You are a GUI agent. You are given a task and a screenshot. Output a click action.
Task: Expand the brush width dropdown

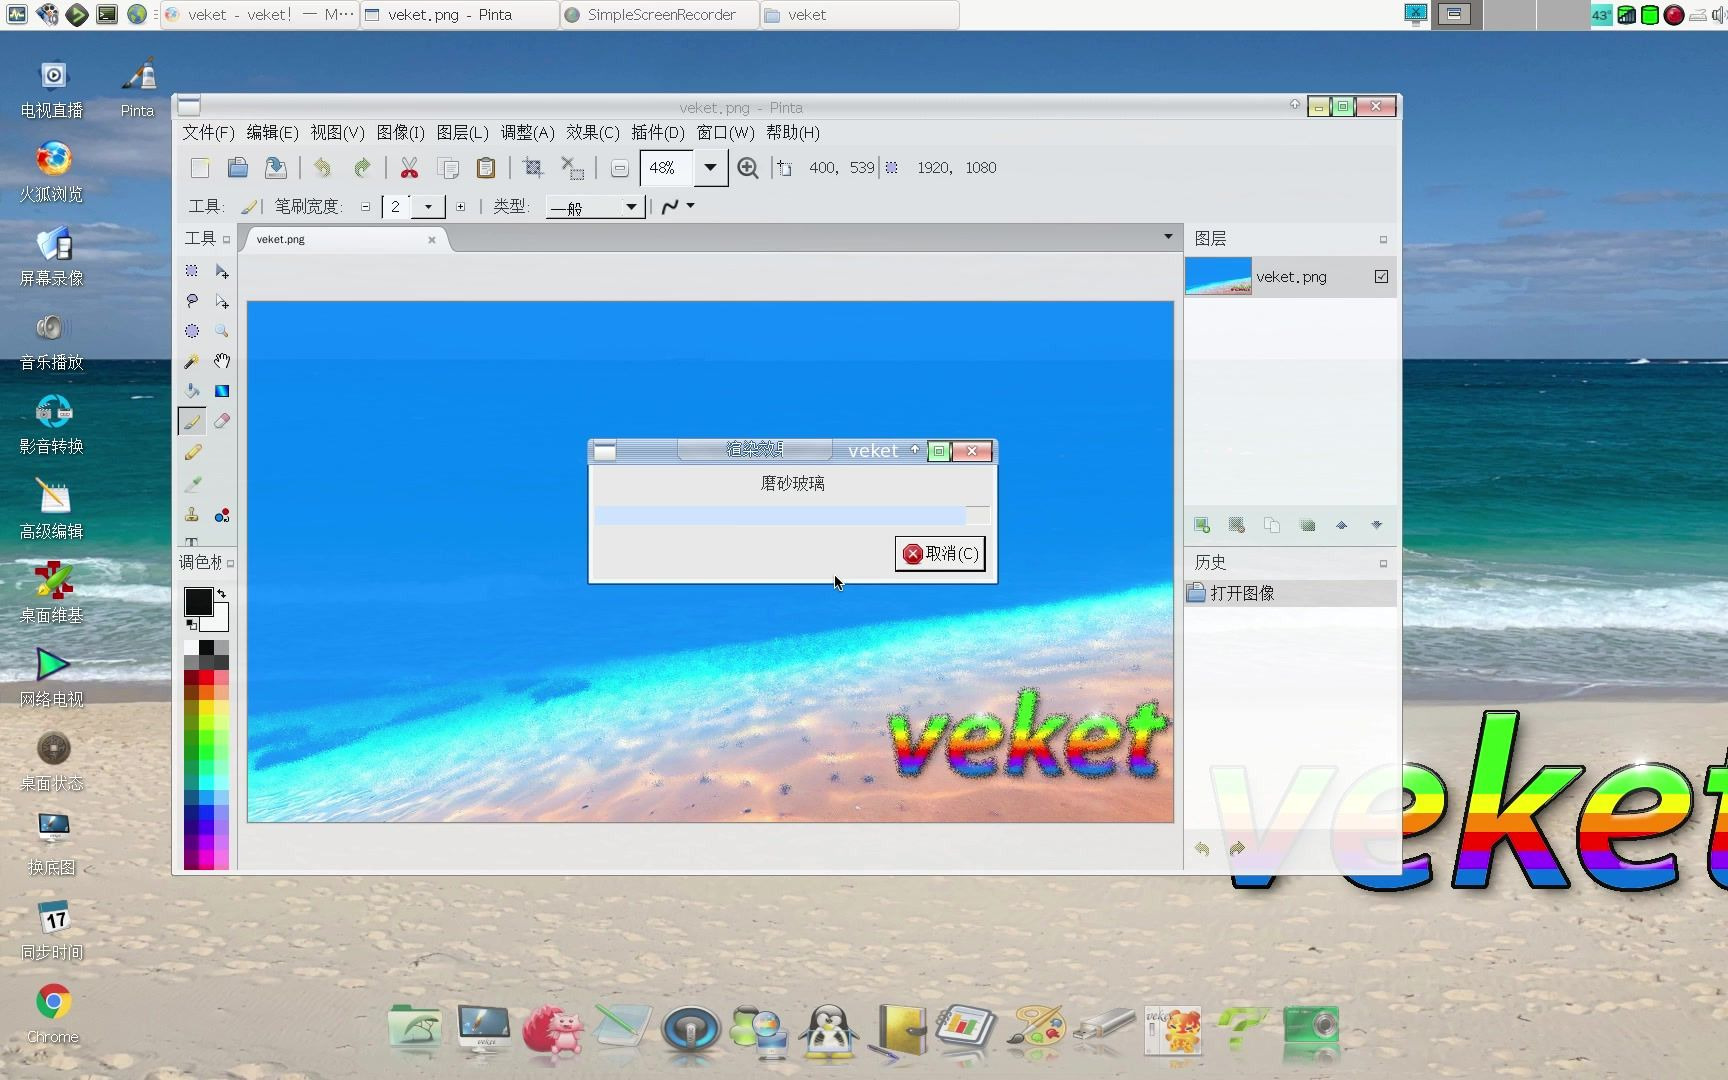(x=428, y=207)
